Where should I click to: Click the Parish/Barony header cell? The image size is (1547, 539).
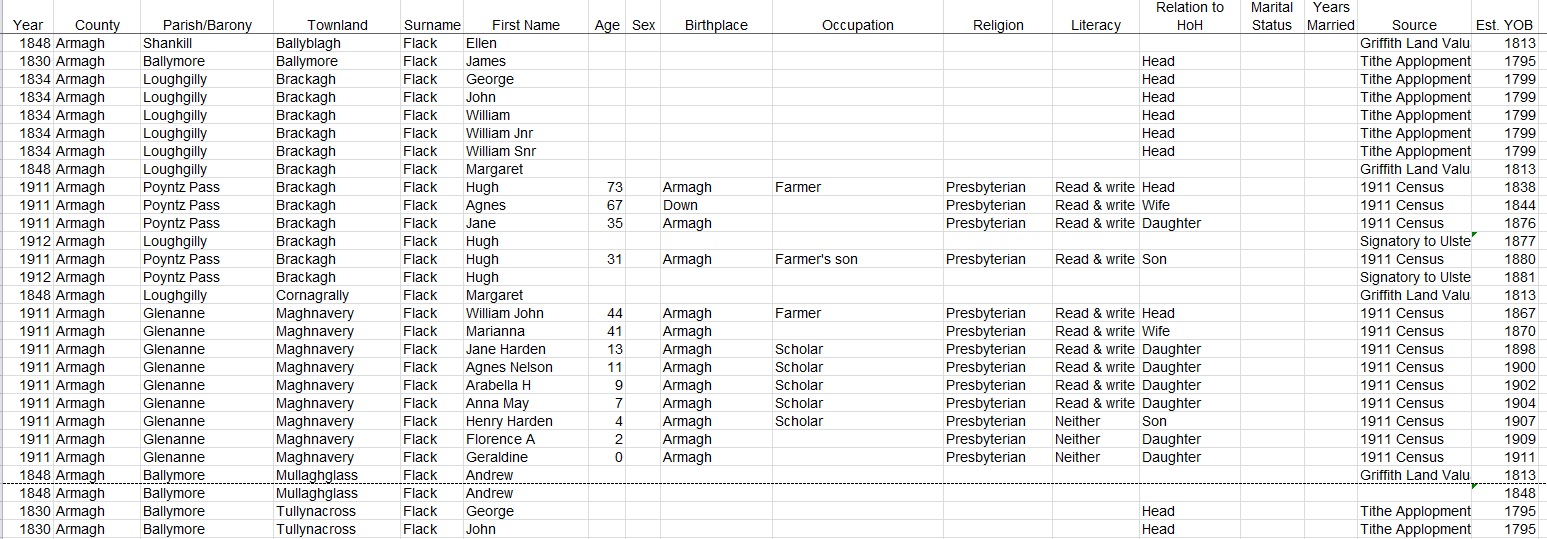[207, 25]
